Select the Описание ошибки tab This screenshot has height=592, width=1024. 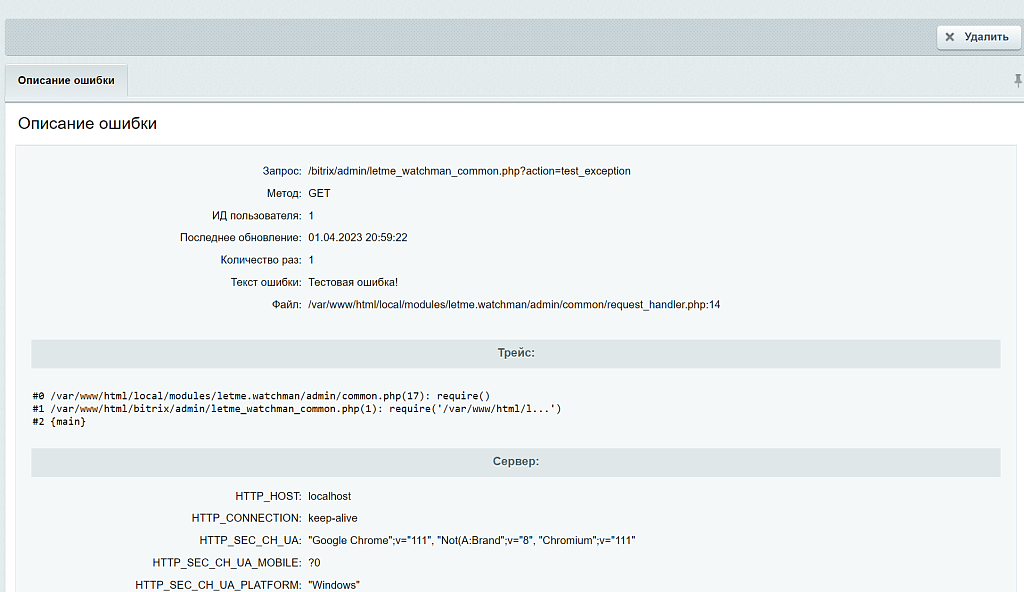click(x=66, y=80)
